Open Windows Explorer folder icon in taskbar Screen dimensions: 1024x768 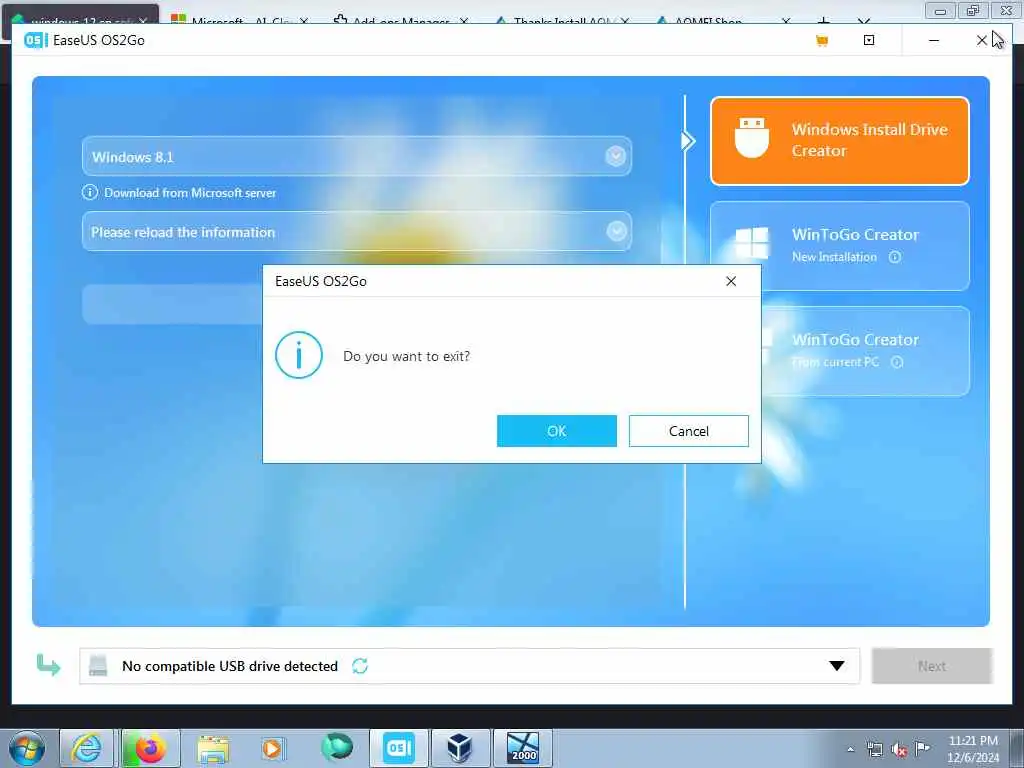[212, 748]
